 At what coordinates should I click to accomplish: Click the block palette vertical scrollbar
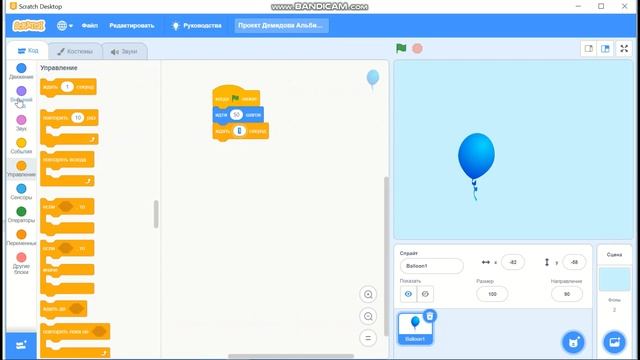(x=156, y=214)
